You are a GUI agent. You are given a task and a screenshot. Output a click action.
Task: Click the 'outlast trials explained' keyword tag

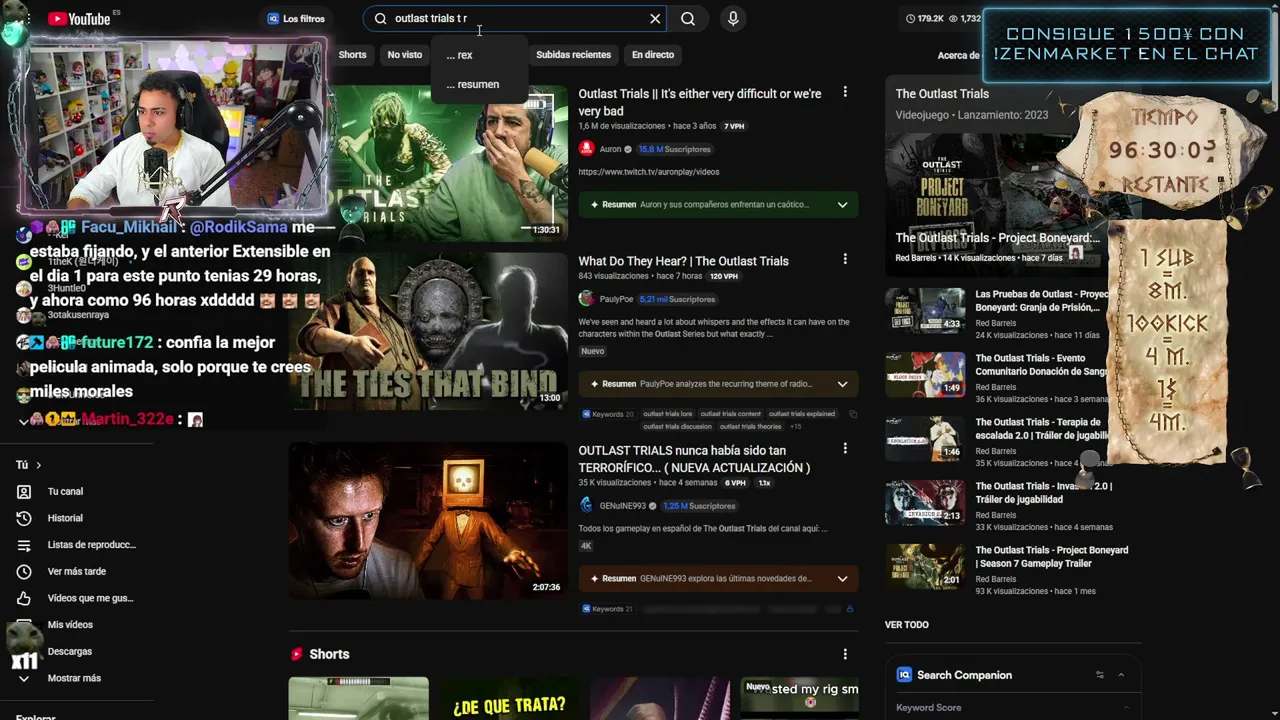click(x=802, y=414)
